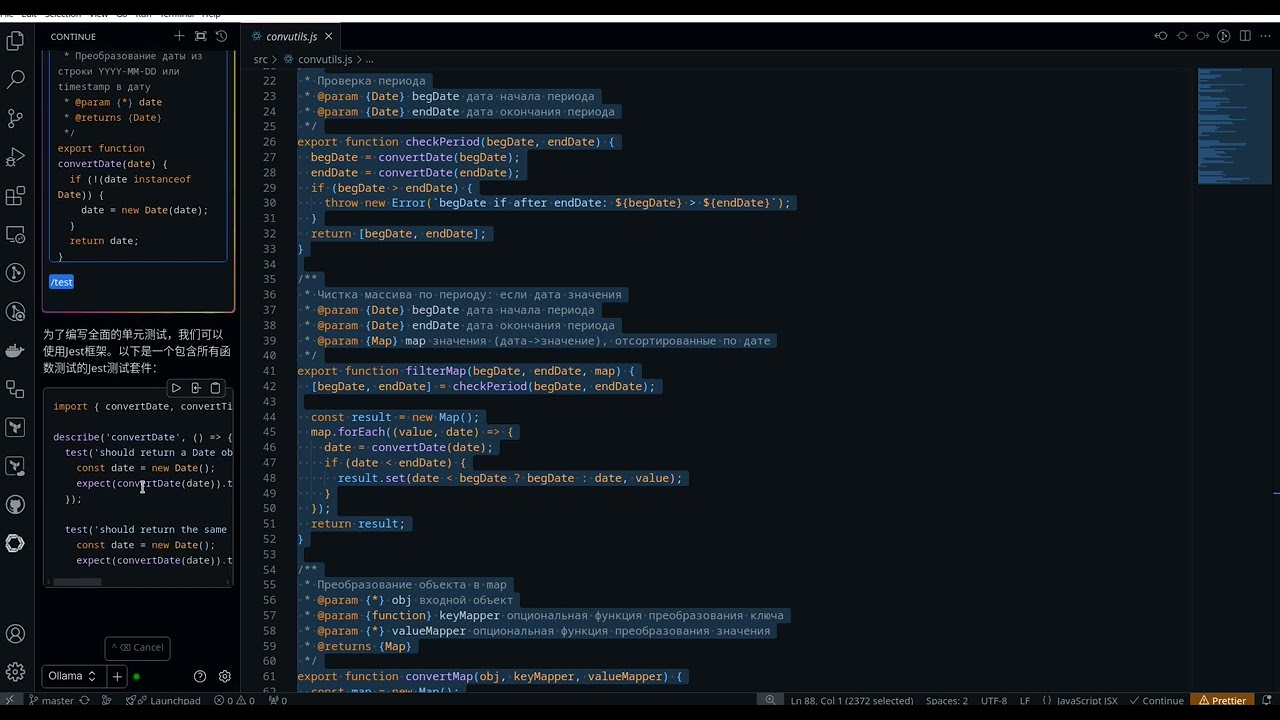
Task: Open Continue settings gear near model selector
Action: tap(225, 677)
